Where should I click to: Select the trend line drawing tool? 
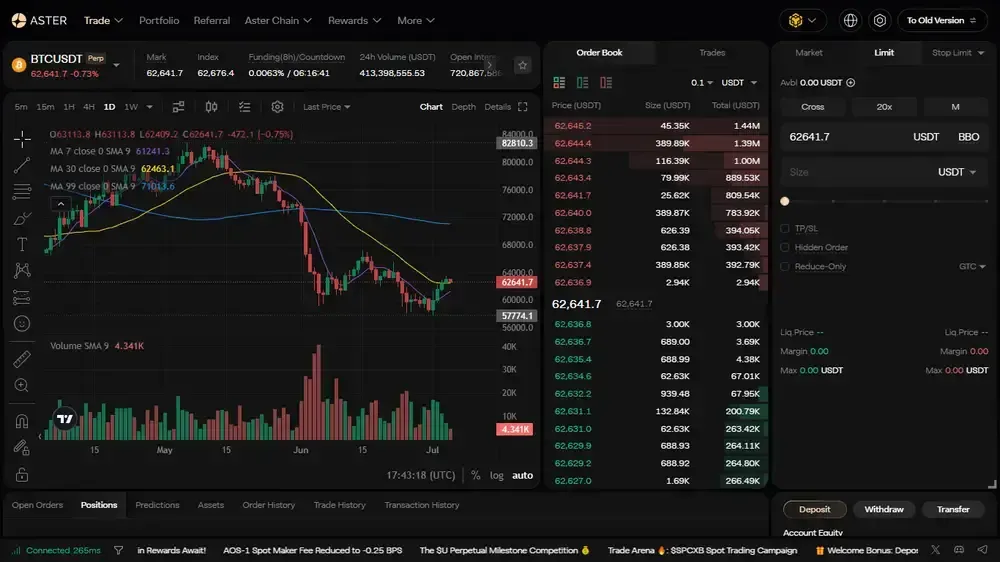[22, 165]
